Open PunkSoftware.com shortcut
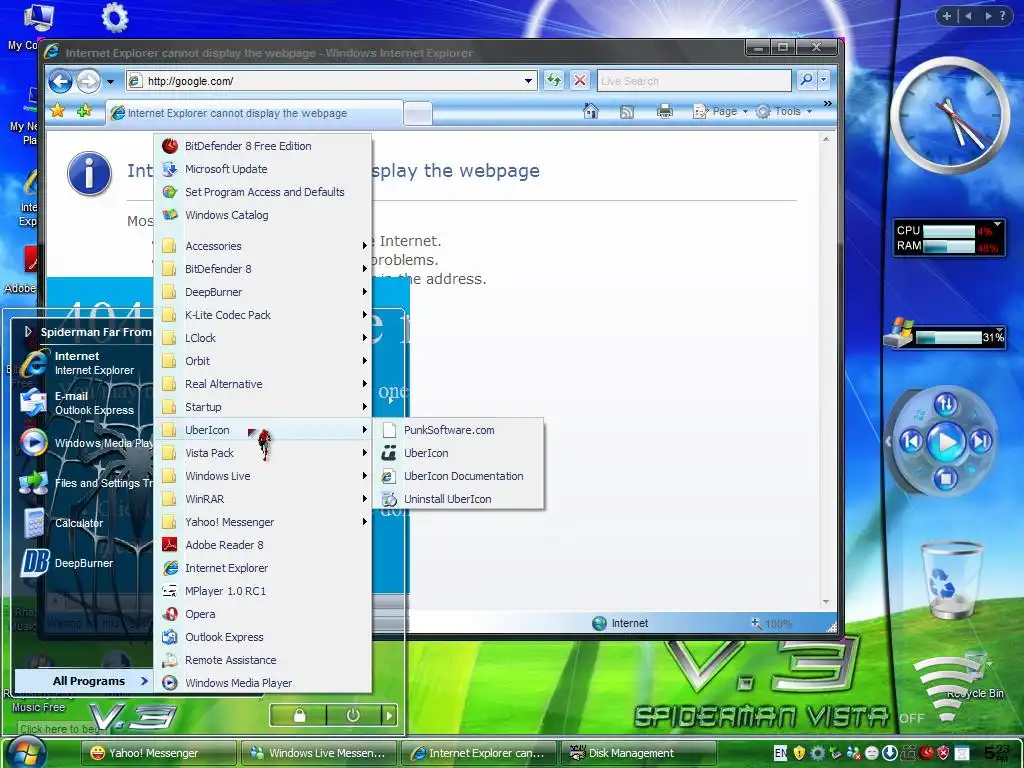The height and width of the screenshot is (768, 1024). coord(458,430)
